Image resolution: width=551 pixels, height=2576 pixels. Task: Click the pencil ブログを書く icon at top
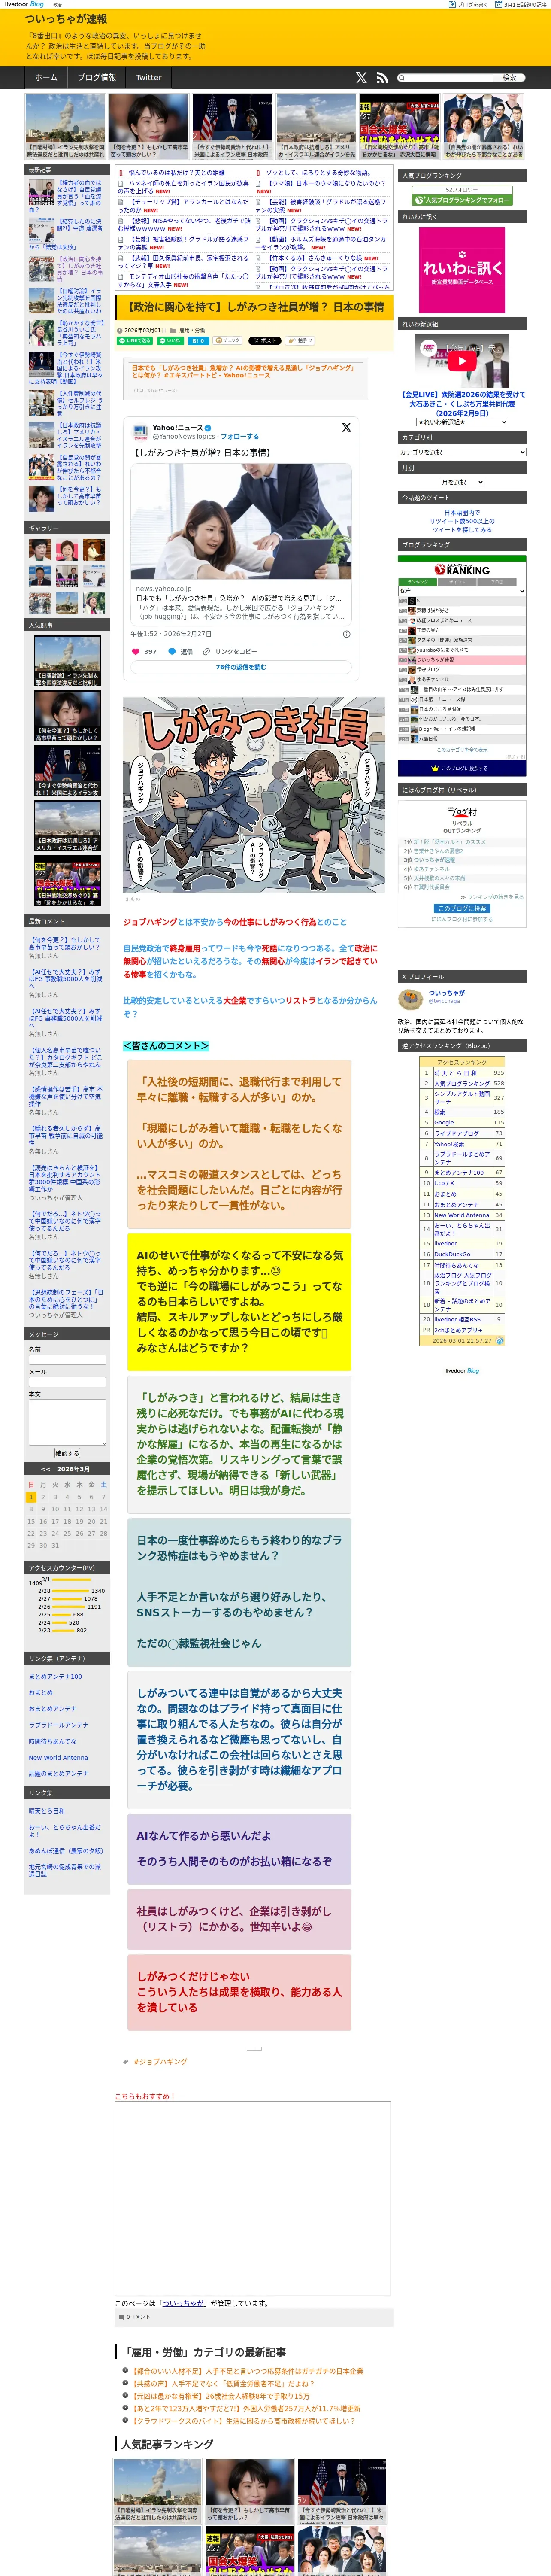[452, 4]
